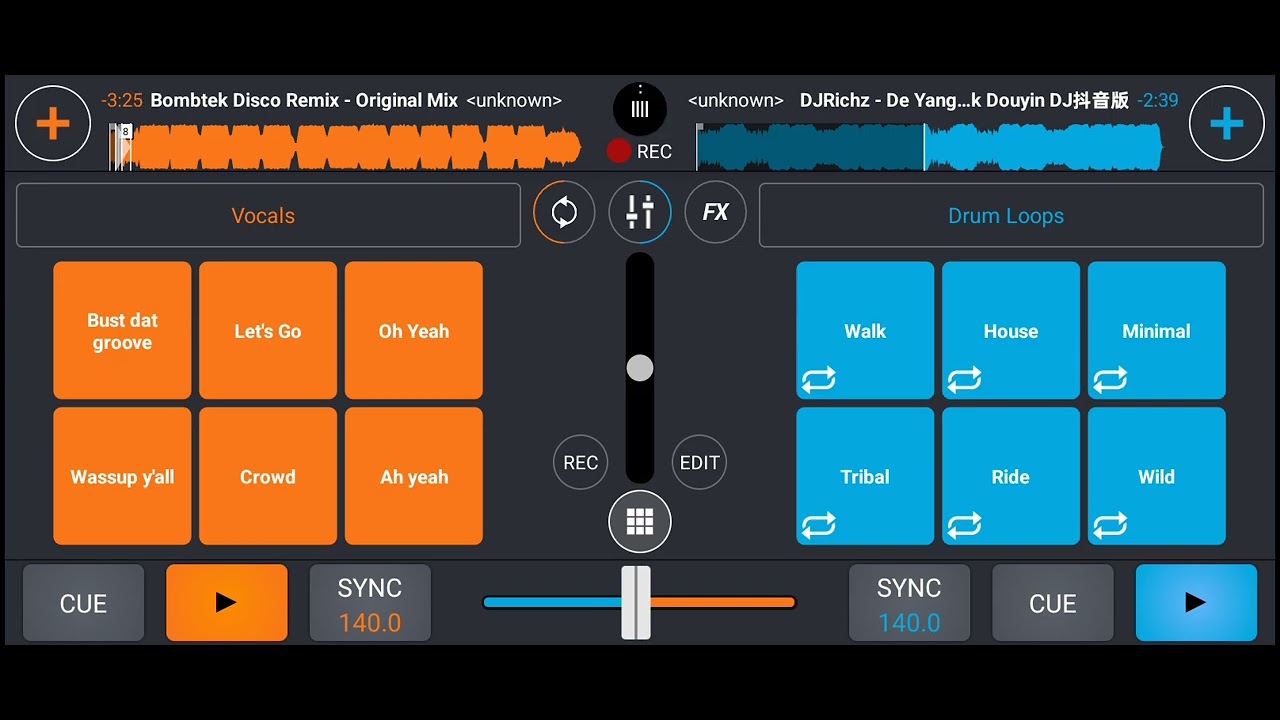This screenshot has width=1280, height=720.
Task: Toggle loop icon on Walk pad
Action: coord(819,380)
